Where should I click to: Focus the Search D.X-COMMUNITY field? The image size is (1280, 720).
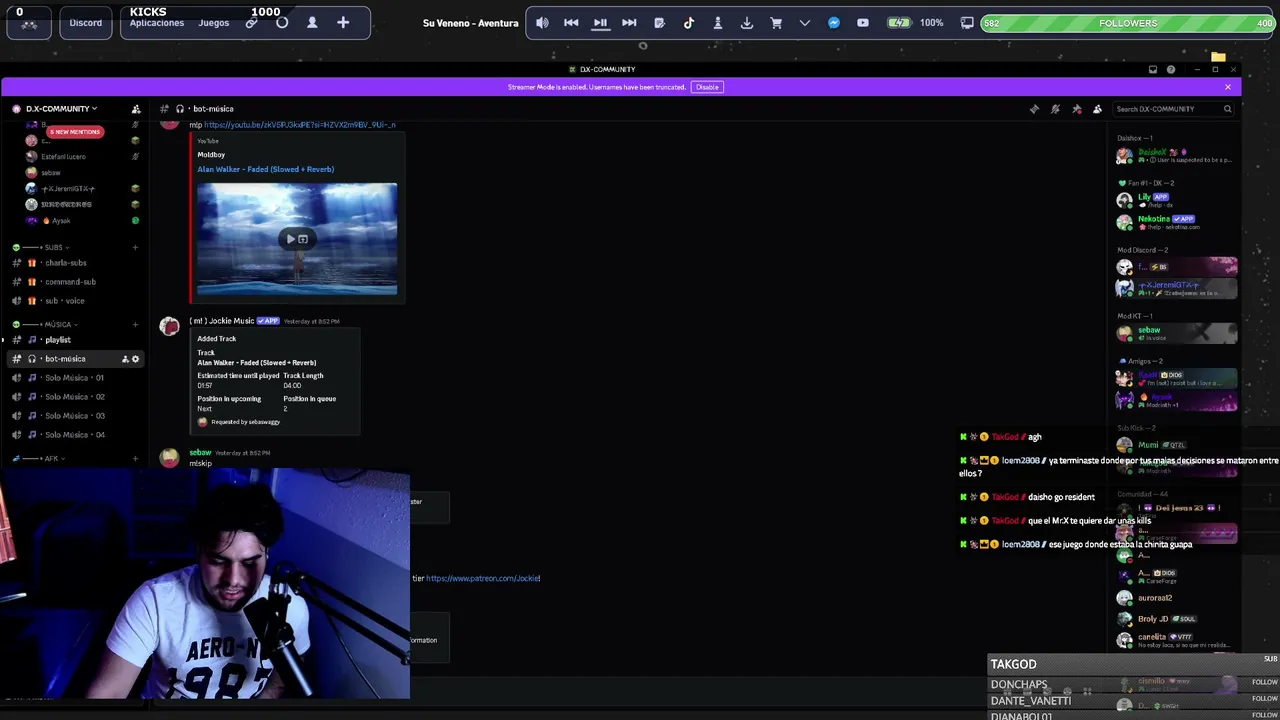tap(1175, 109)
